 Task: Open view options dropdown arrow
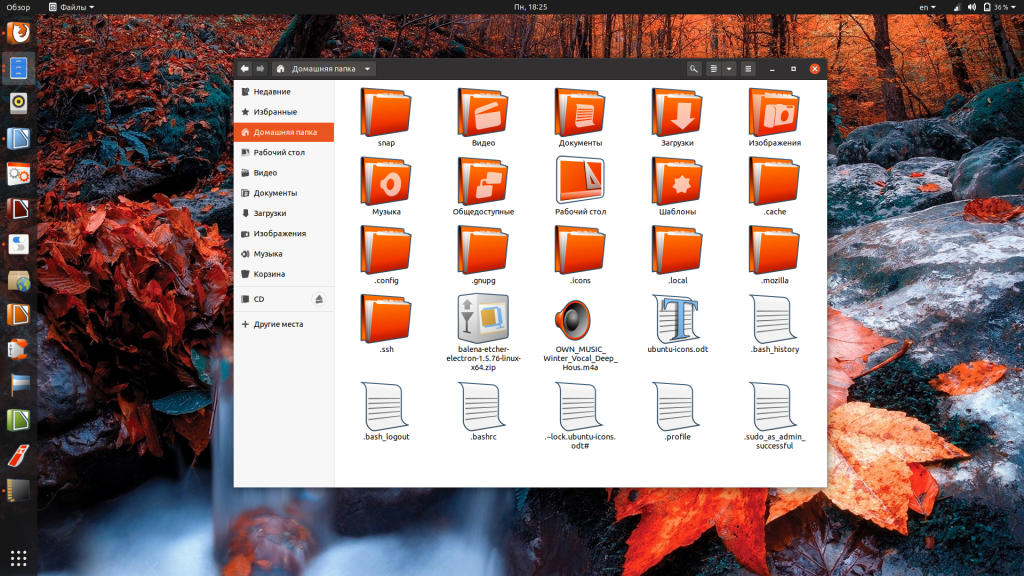pyautogui.click(x=729, y=69)
